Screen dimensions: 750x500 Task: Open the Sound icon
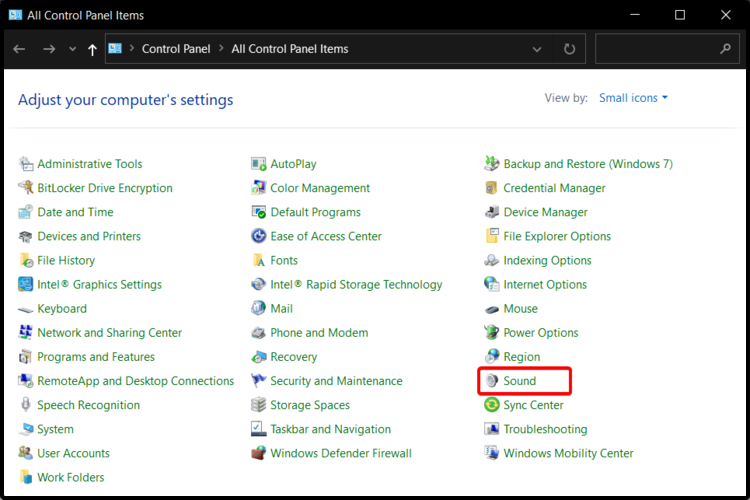[491, 381]
